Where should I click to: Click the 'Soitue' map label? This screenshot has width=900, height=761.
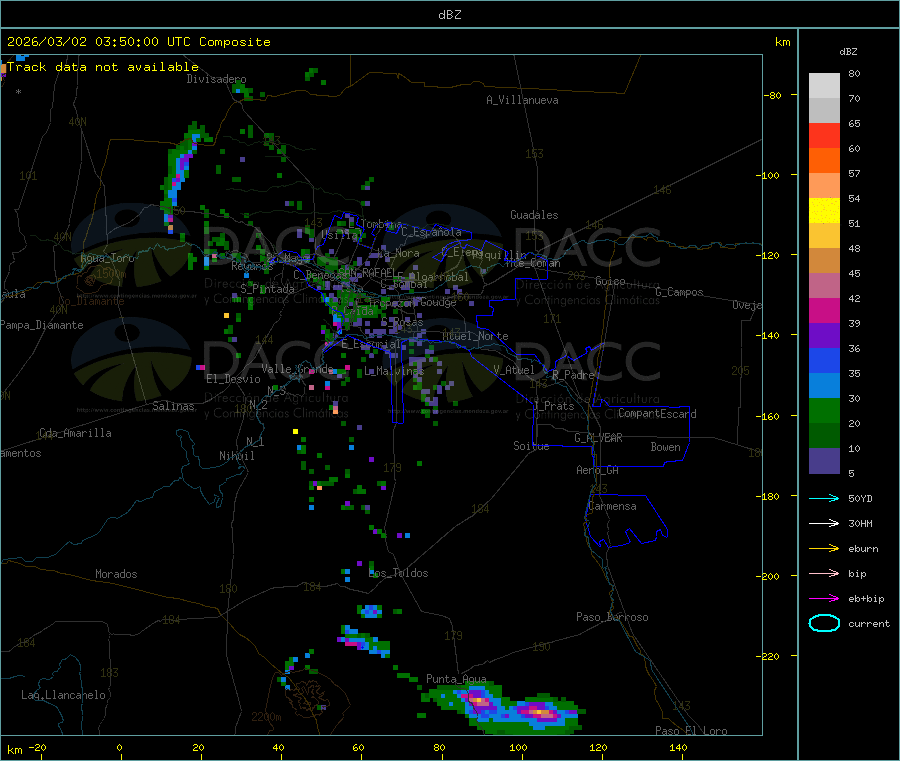531,446
